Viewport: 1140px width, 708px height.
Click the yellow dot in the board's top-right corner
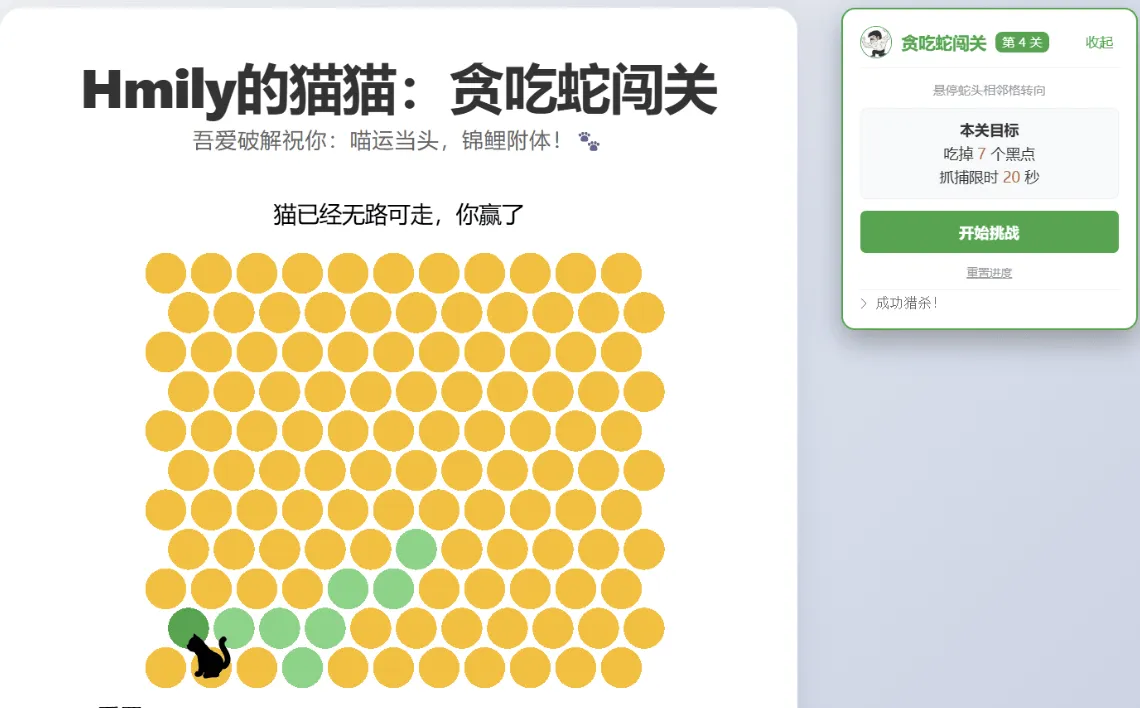click(621, 271)
